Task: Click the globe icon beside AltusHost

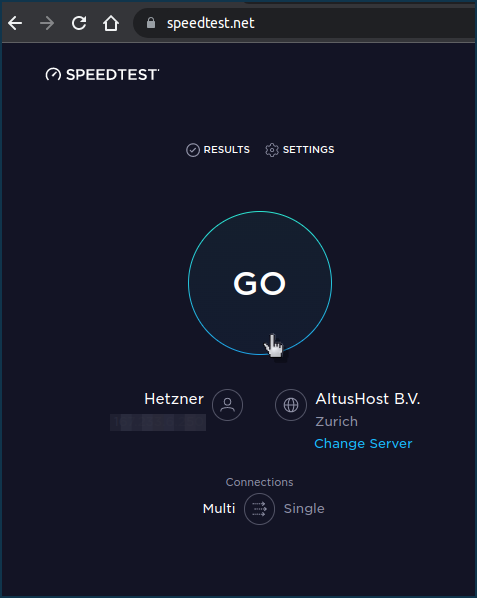Action: tap(291, 405)
